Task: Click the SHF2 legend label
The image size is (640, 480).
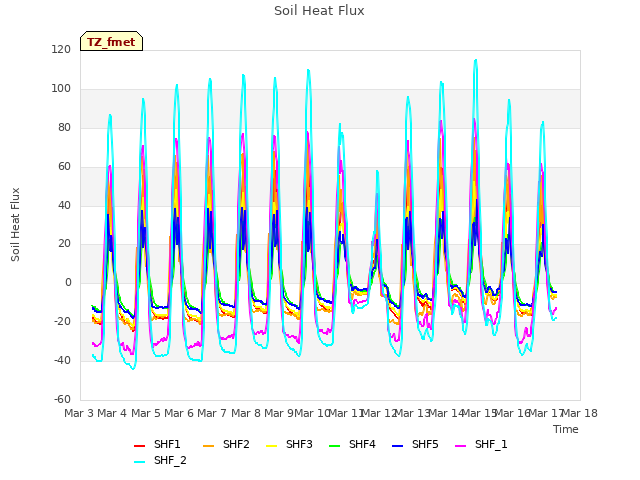Action: (x=236, y=444)
